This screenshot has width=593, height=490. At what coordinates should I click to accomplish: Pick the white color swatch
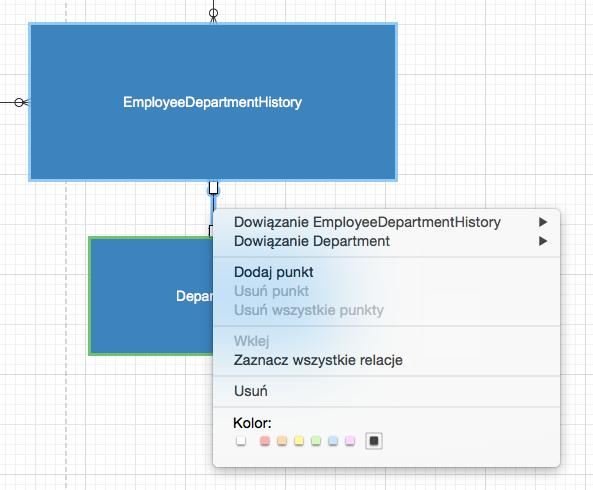[241, 441]
